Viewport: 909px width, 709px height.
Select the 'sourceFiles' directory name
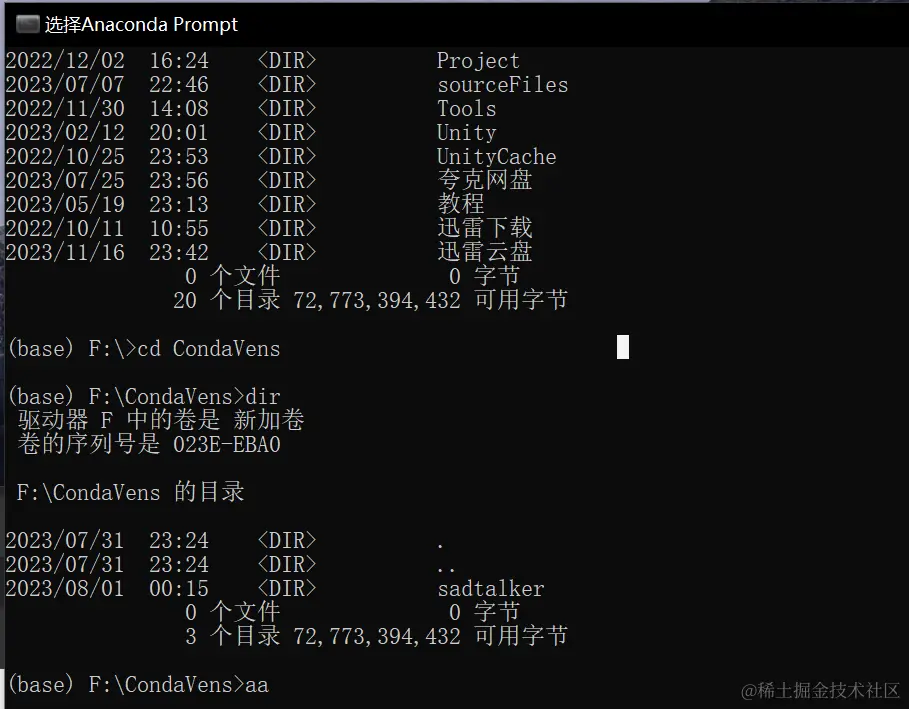pos(502,85)
